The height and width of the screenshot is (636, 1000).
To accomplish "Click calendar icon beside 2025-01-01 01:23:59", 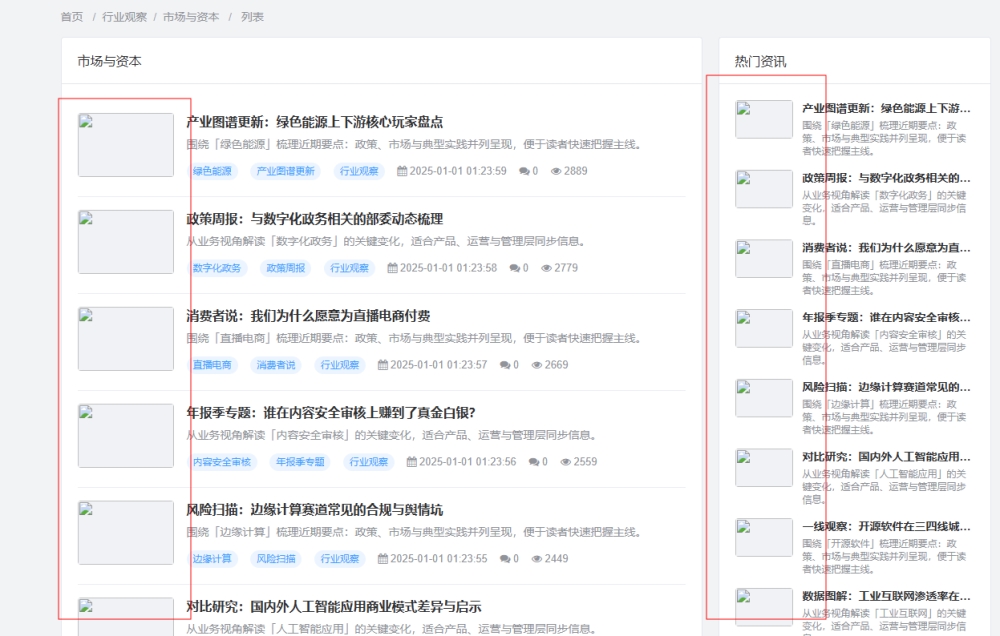I will 402,171.
